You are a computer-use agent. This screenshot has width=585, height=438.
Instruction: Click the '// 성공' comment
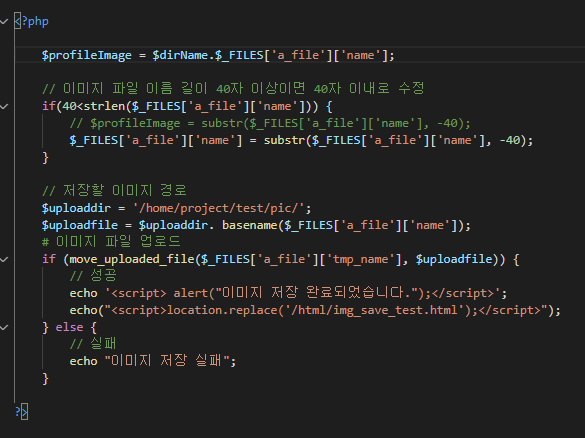93,276
